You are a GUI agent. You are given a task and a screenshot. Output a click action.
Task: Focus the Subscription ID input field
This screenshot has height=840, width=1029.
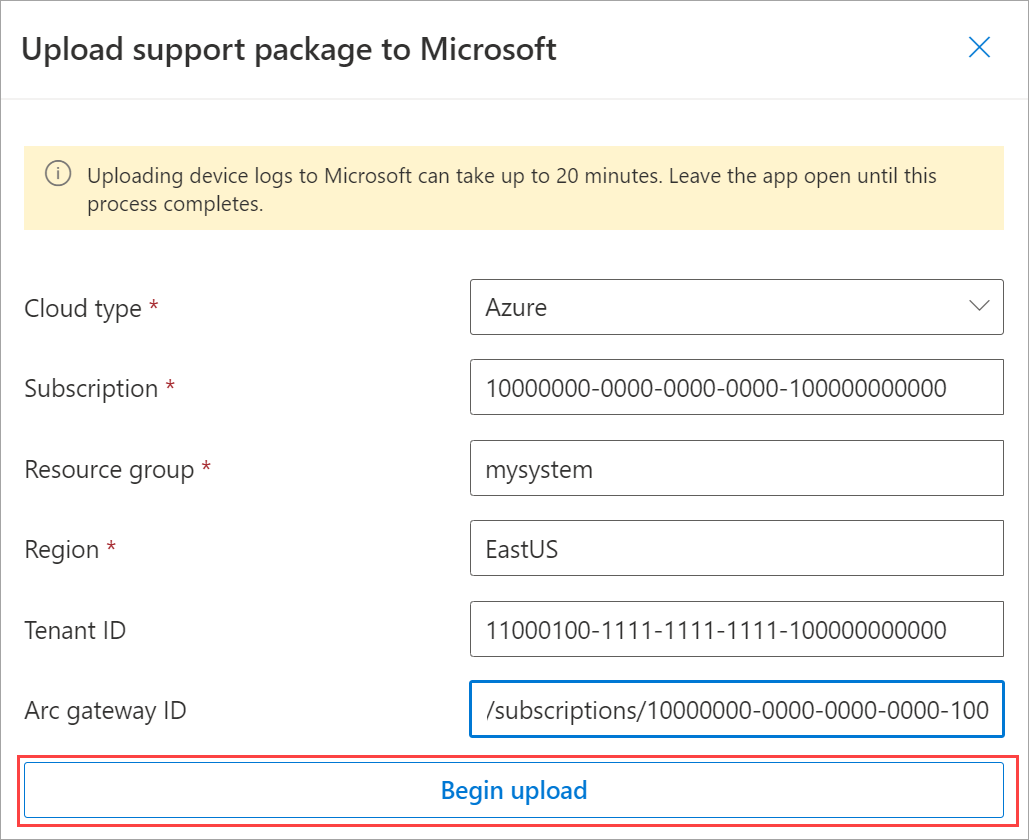(x=736, y=387)
